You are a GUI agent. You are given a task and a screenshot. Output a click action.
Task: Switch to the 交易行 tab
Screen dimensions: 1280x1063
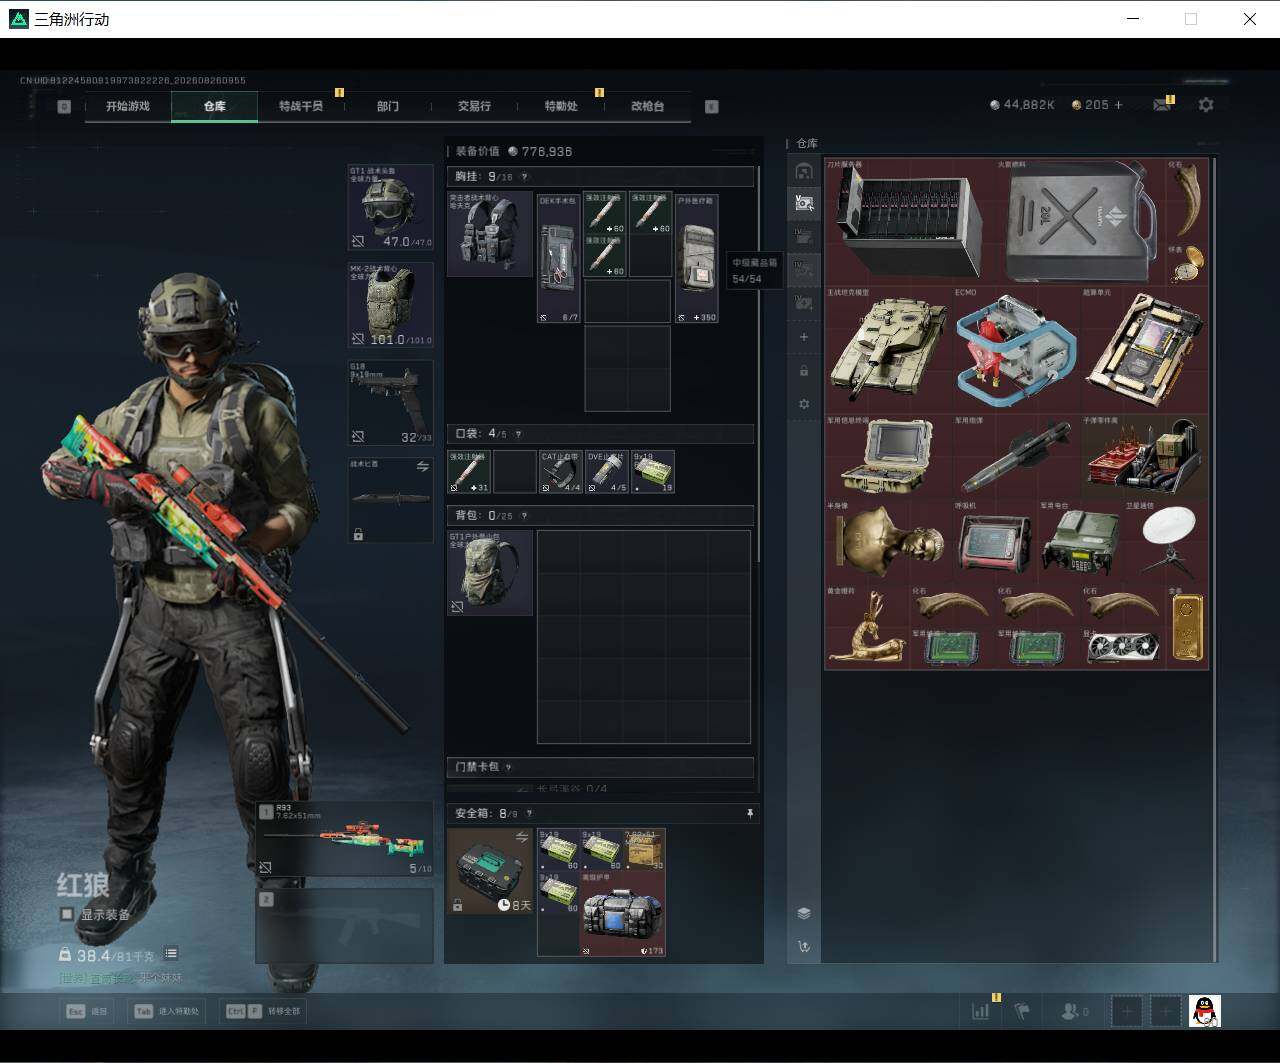(x=474, y=106)
